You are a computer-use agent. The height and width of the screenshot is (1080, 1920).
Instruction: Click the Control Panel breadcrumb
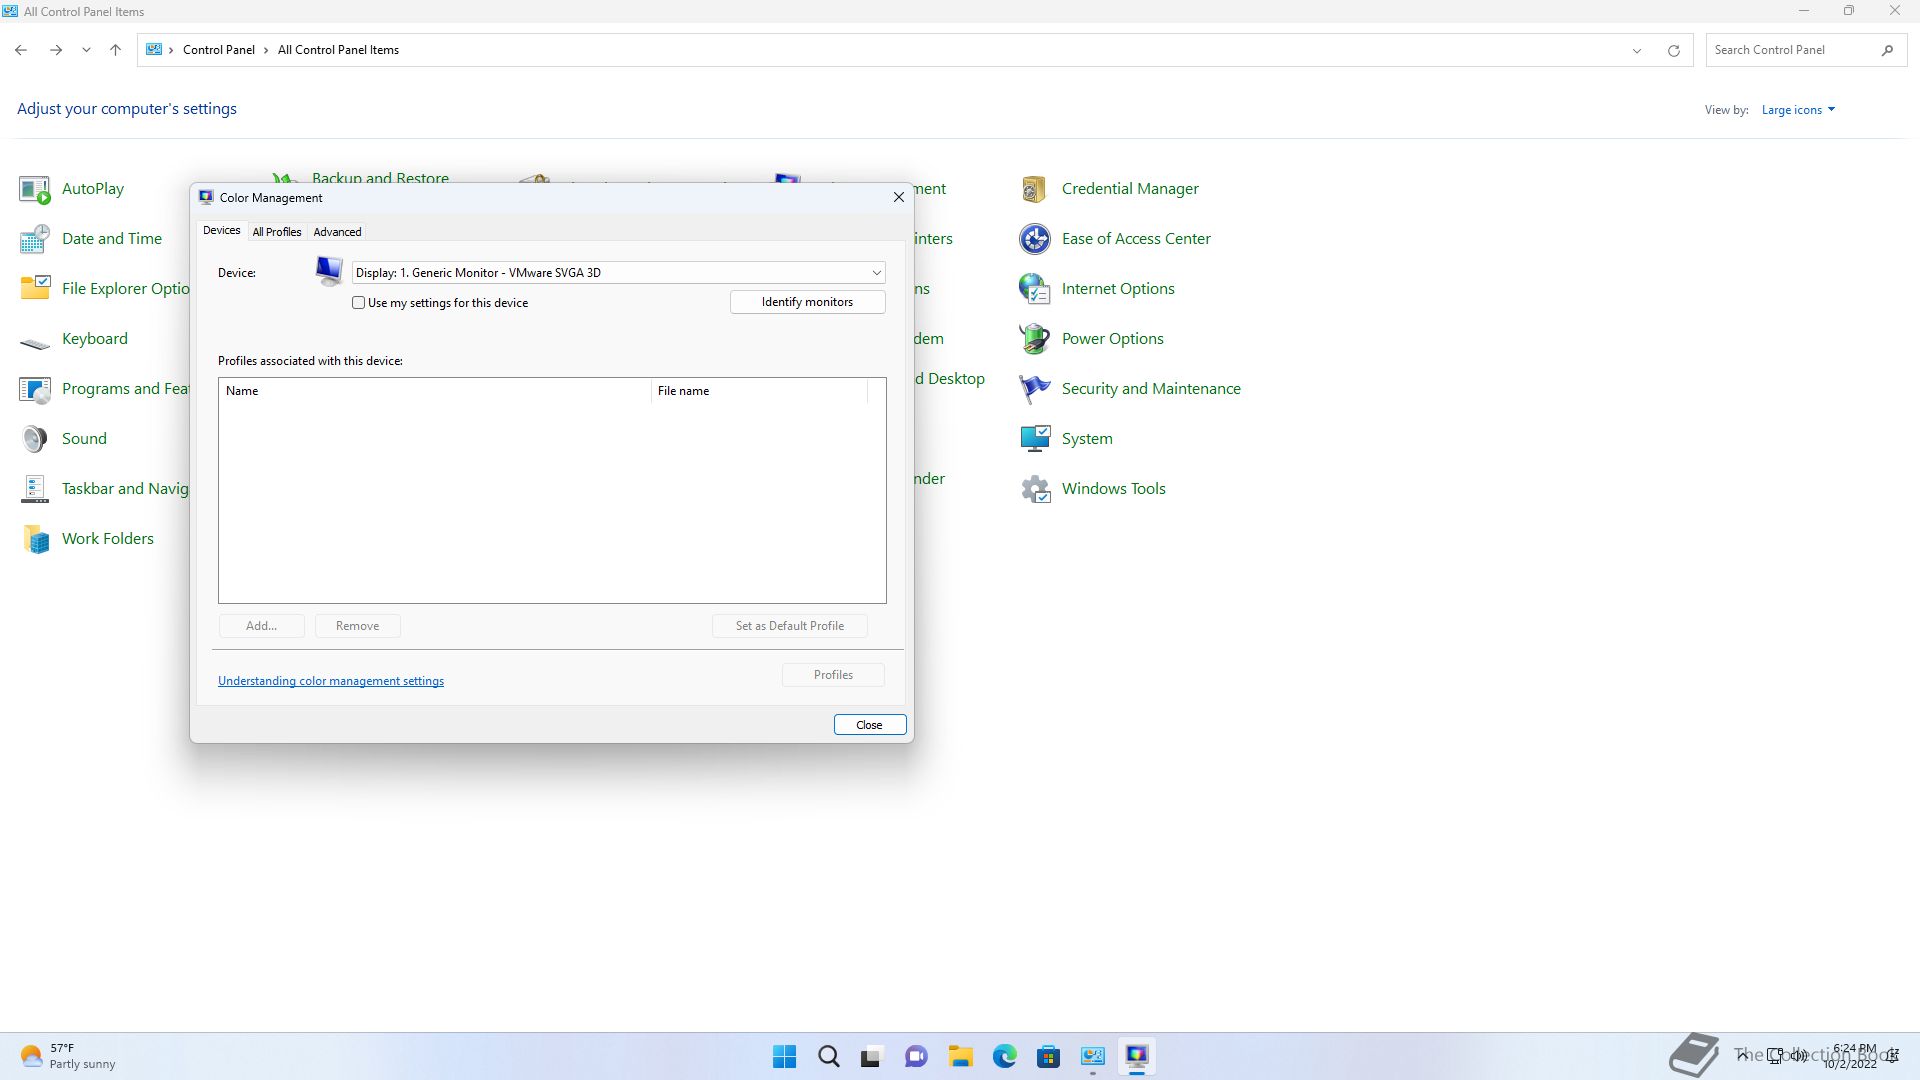pyautogui.click(x=219, y=50)
